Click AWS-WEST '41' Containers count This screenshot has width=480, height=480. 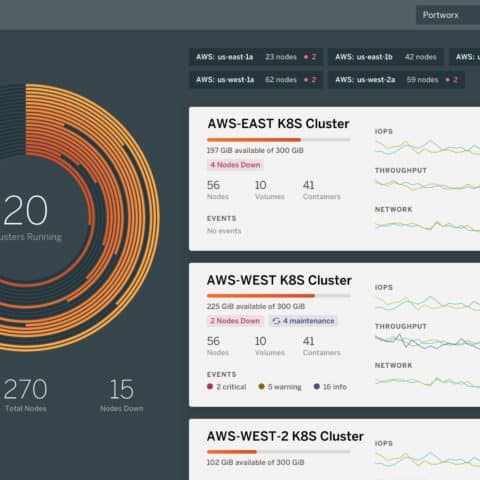309,341
